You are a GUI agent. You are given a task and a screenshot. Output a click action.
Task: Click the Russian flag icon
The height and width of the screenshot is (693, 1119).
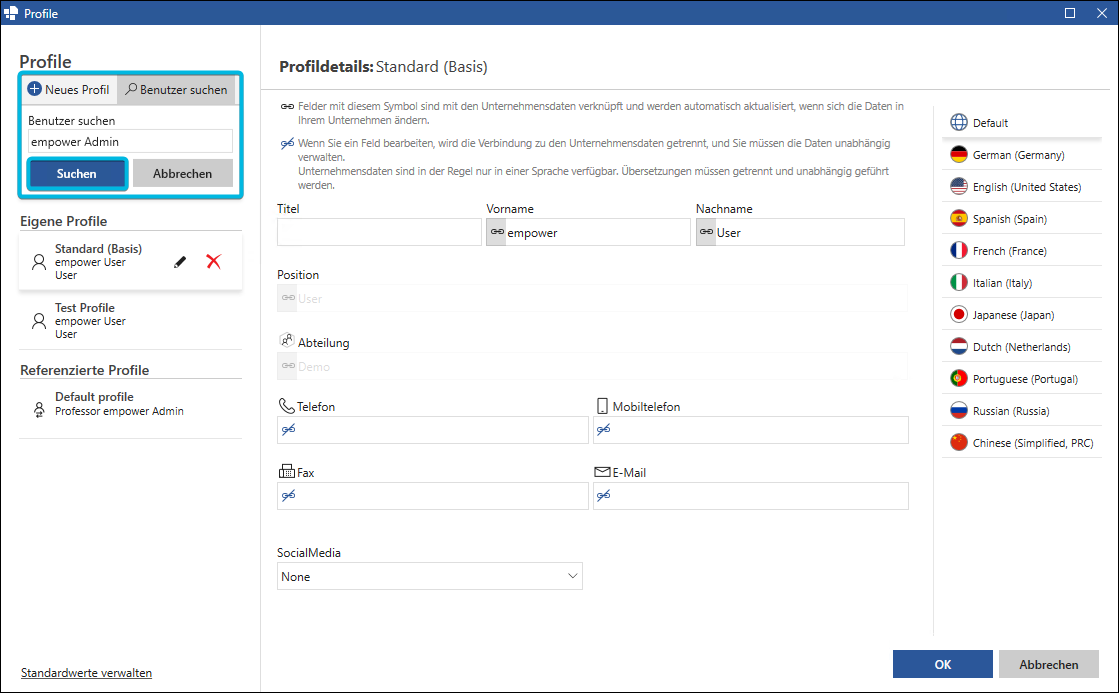click(x=959, y=410)
